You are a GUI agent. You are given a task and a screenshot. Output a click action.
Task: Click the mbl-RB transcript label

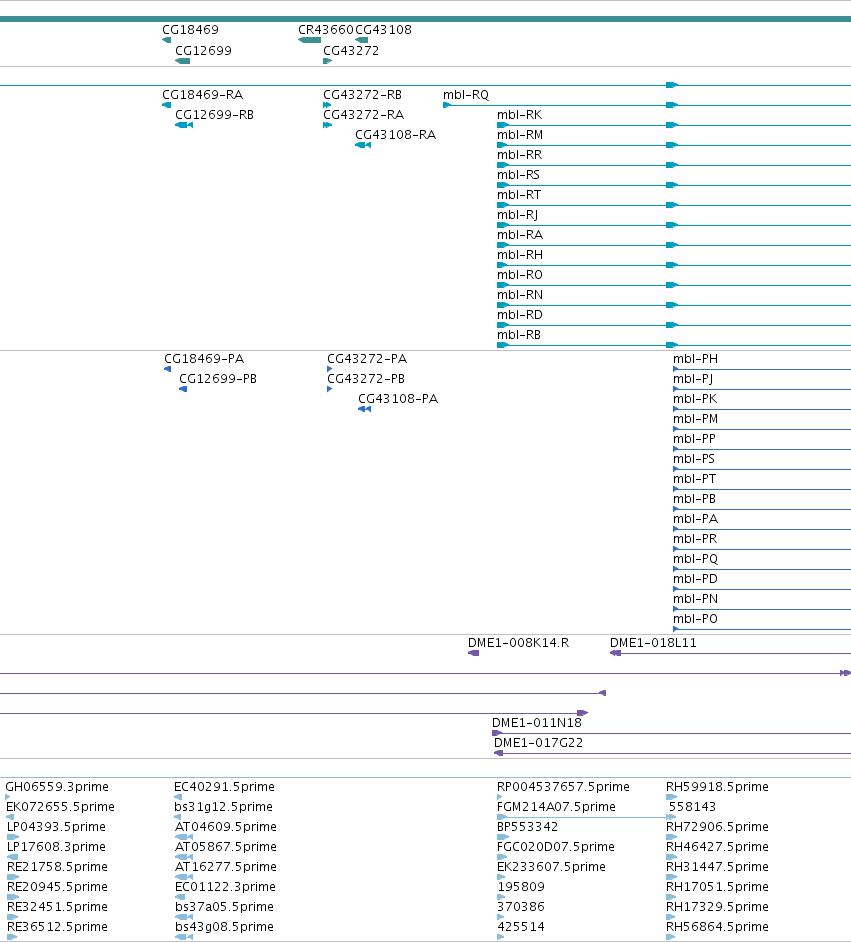[x=519, y=335]
